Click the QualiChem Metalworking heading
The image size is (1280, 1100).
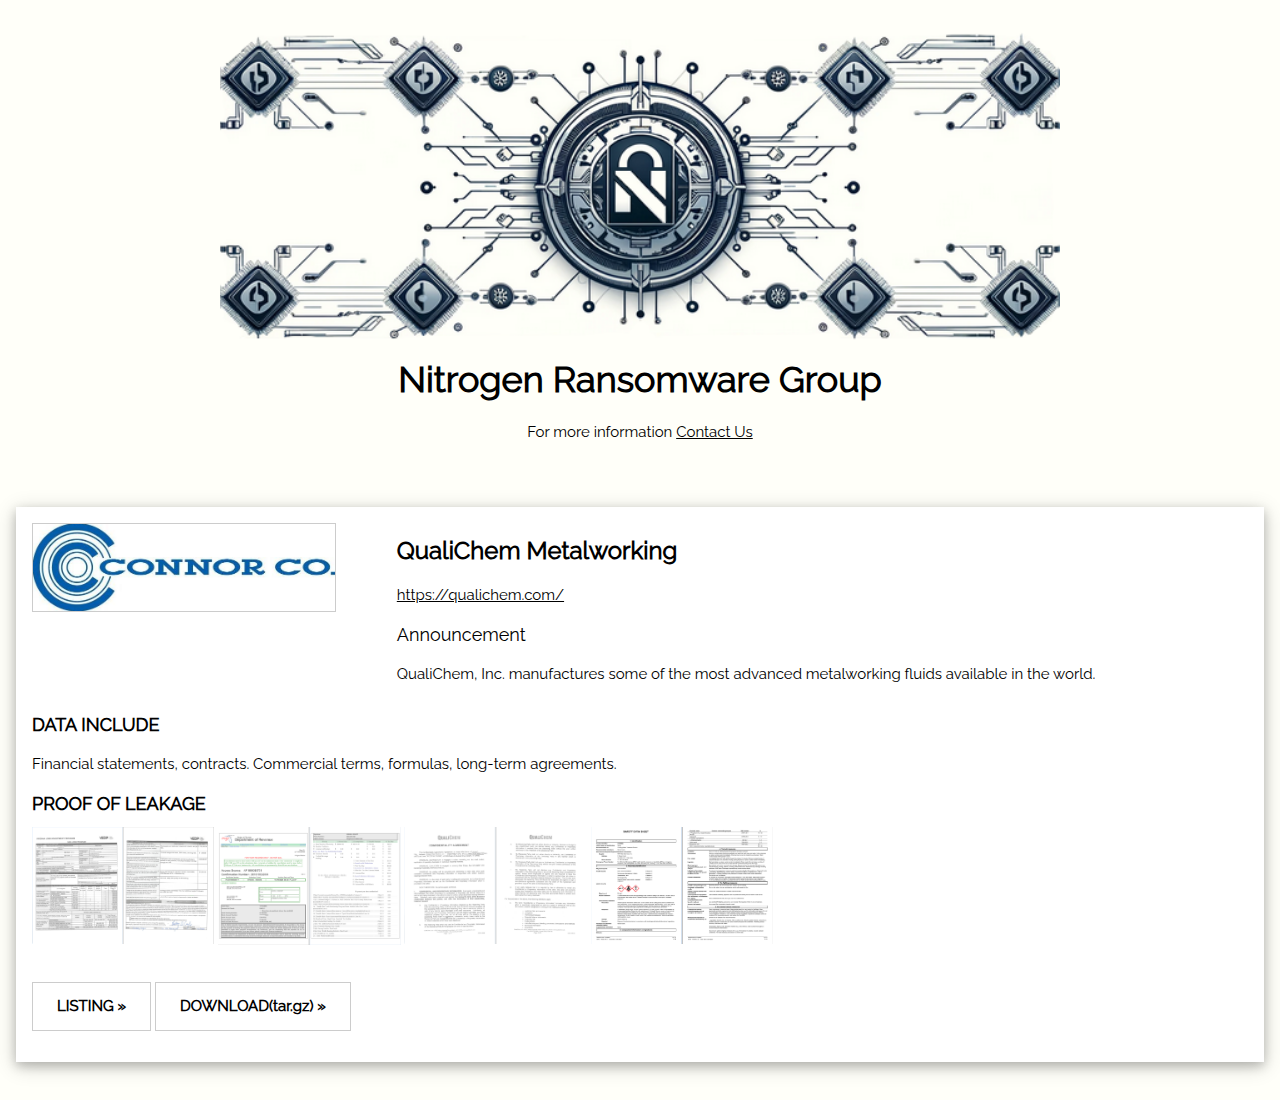[536, 551]
